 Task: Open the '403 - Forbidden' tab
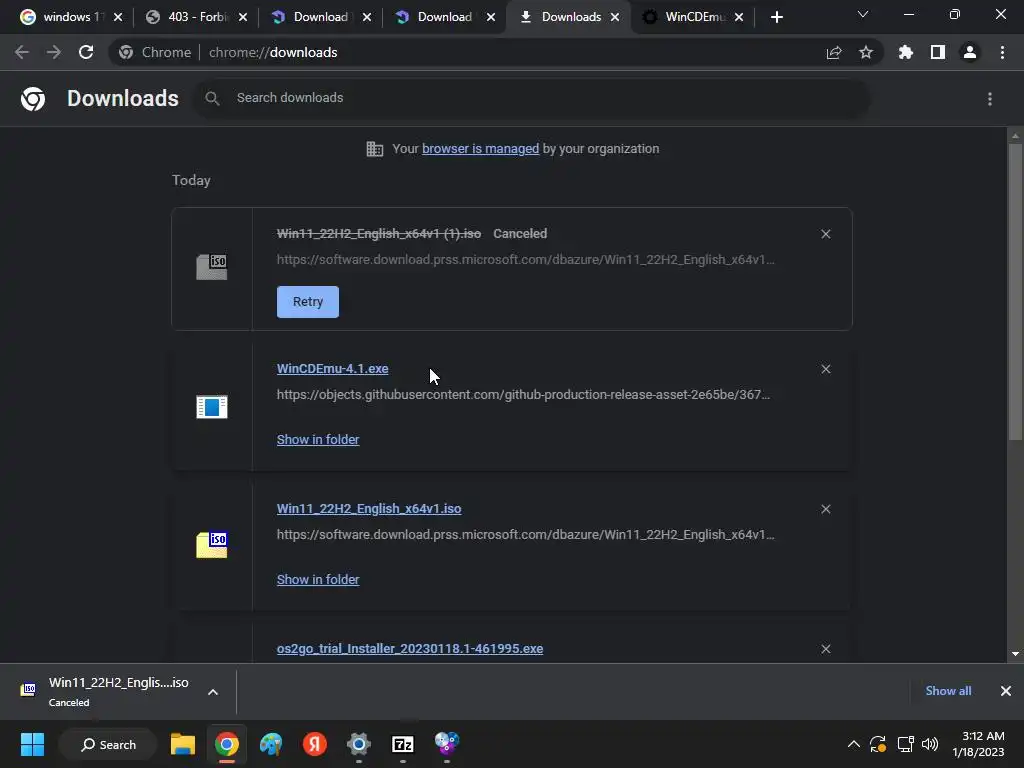pos(189,17)
